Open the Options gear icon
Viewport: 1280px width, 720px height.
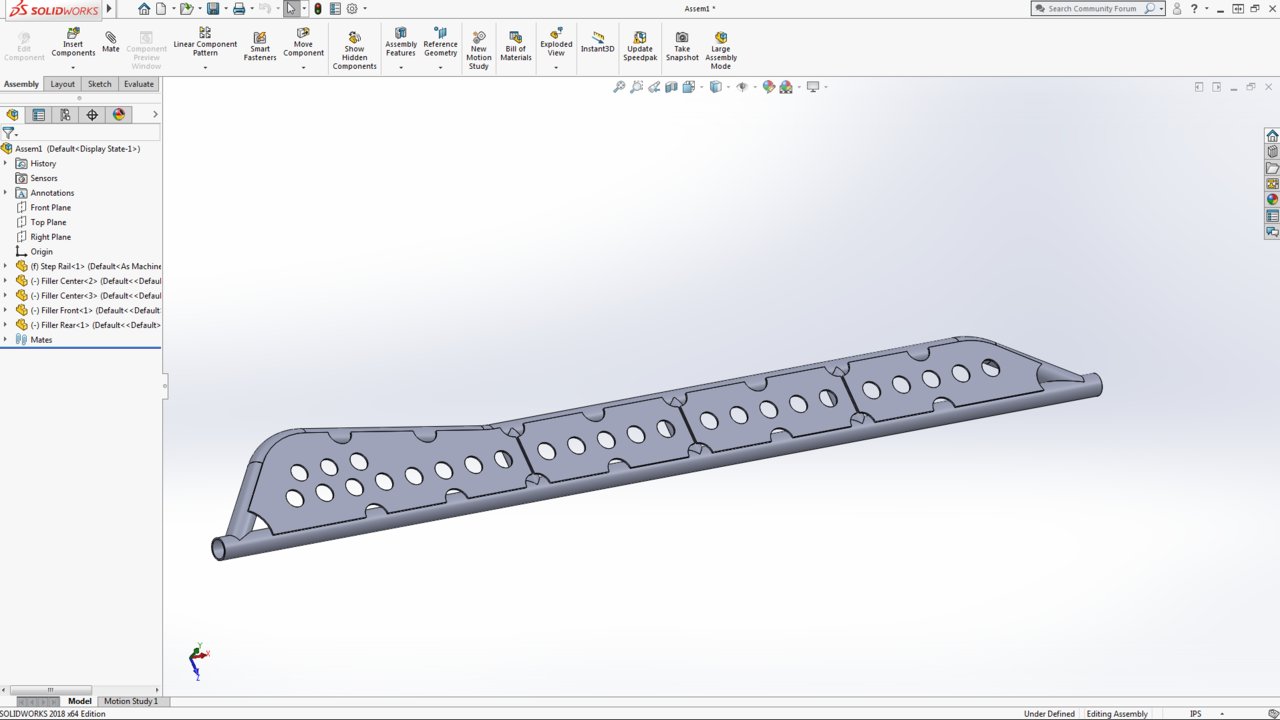pyautogui.click(x=352, y=8)
